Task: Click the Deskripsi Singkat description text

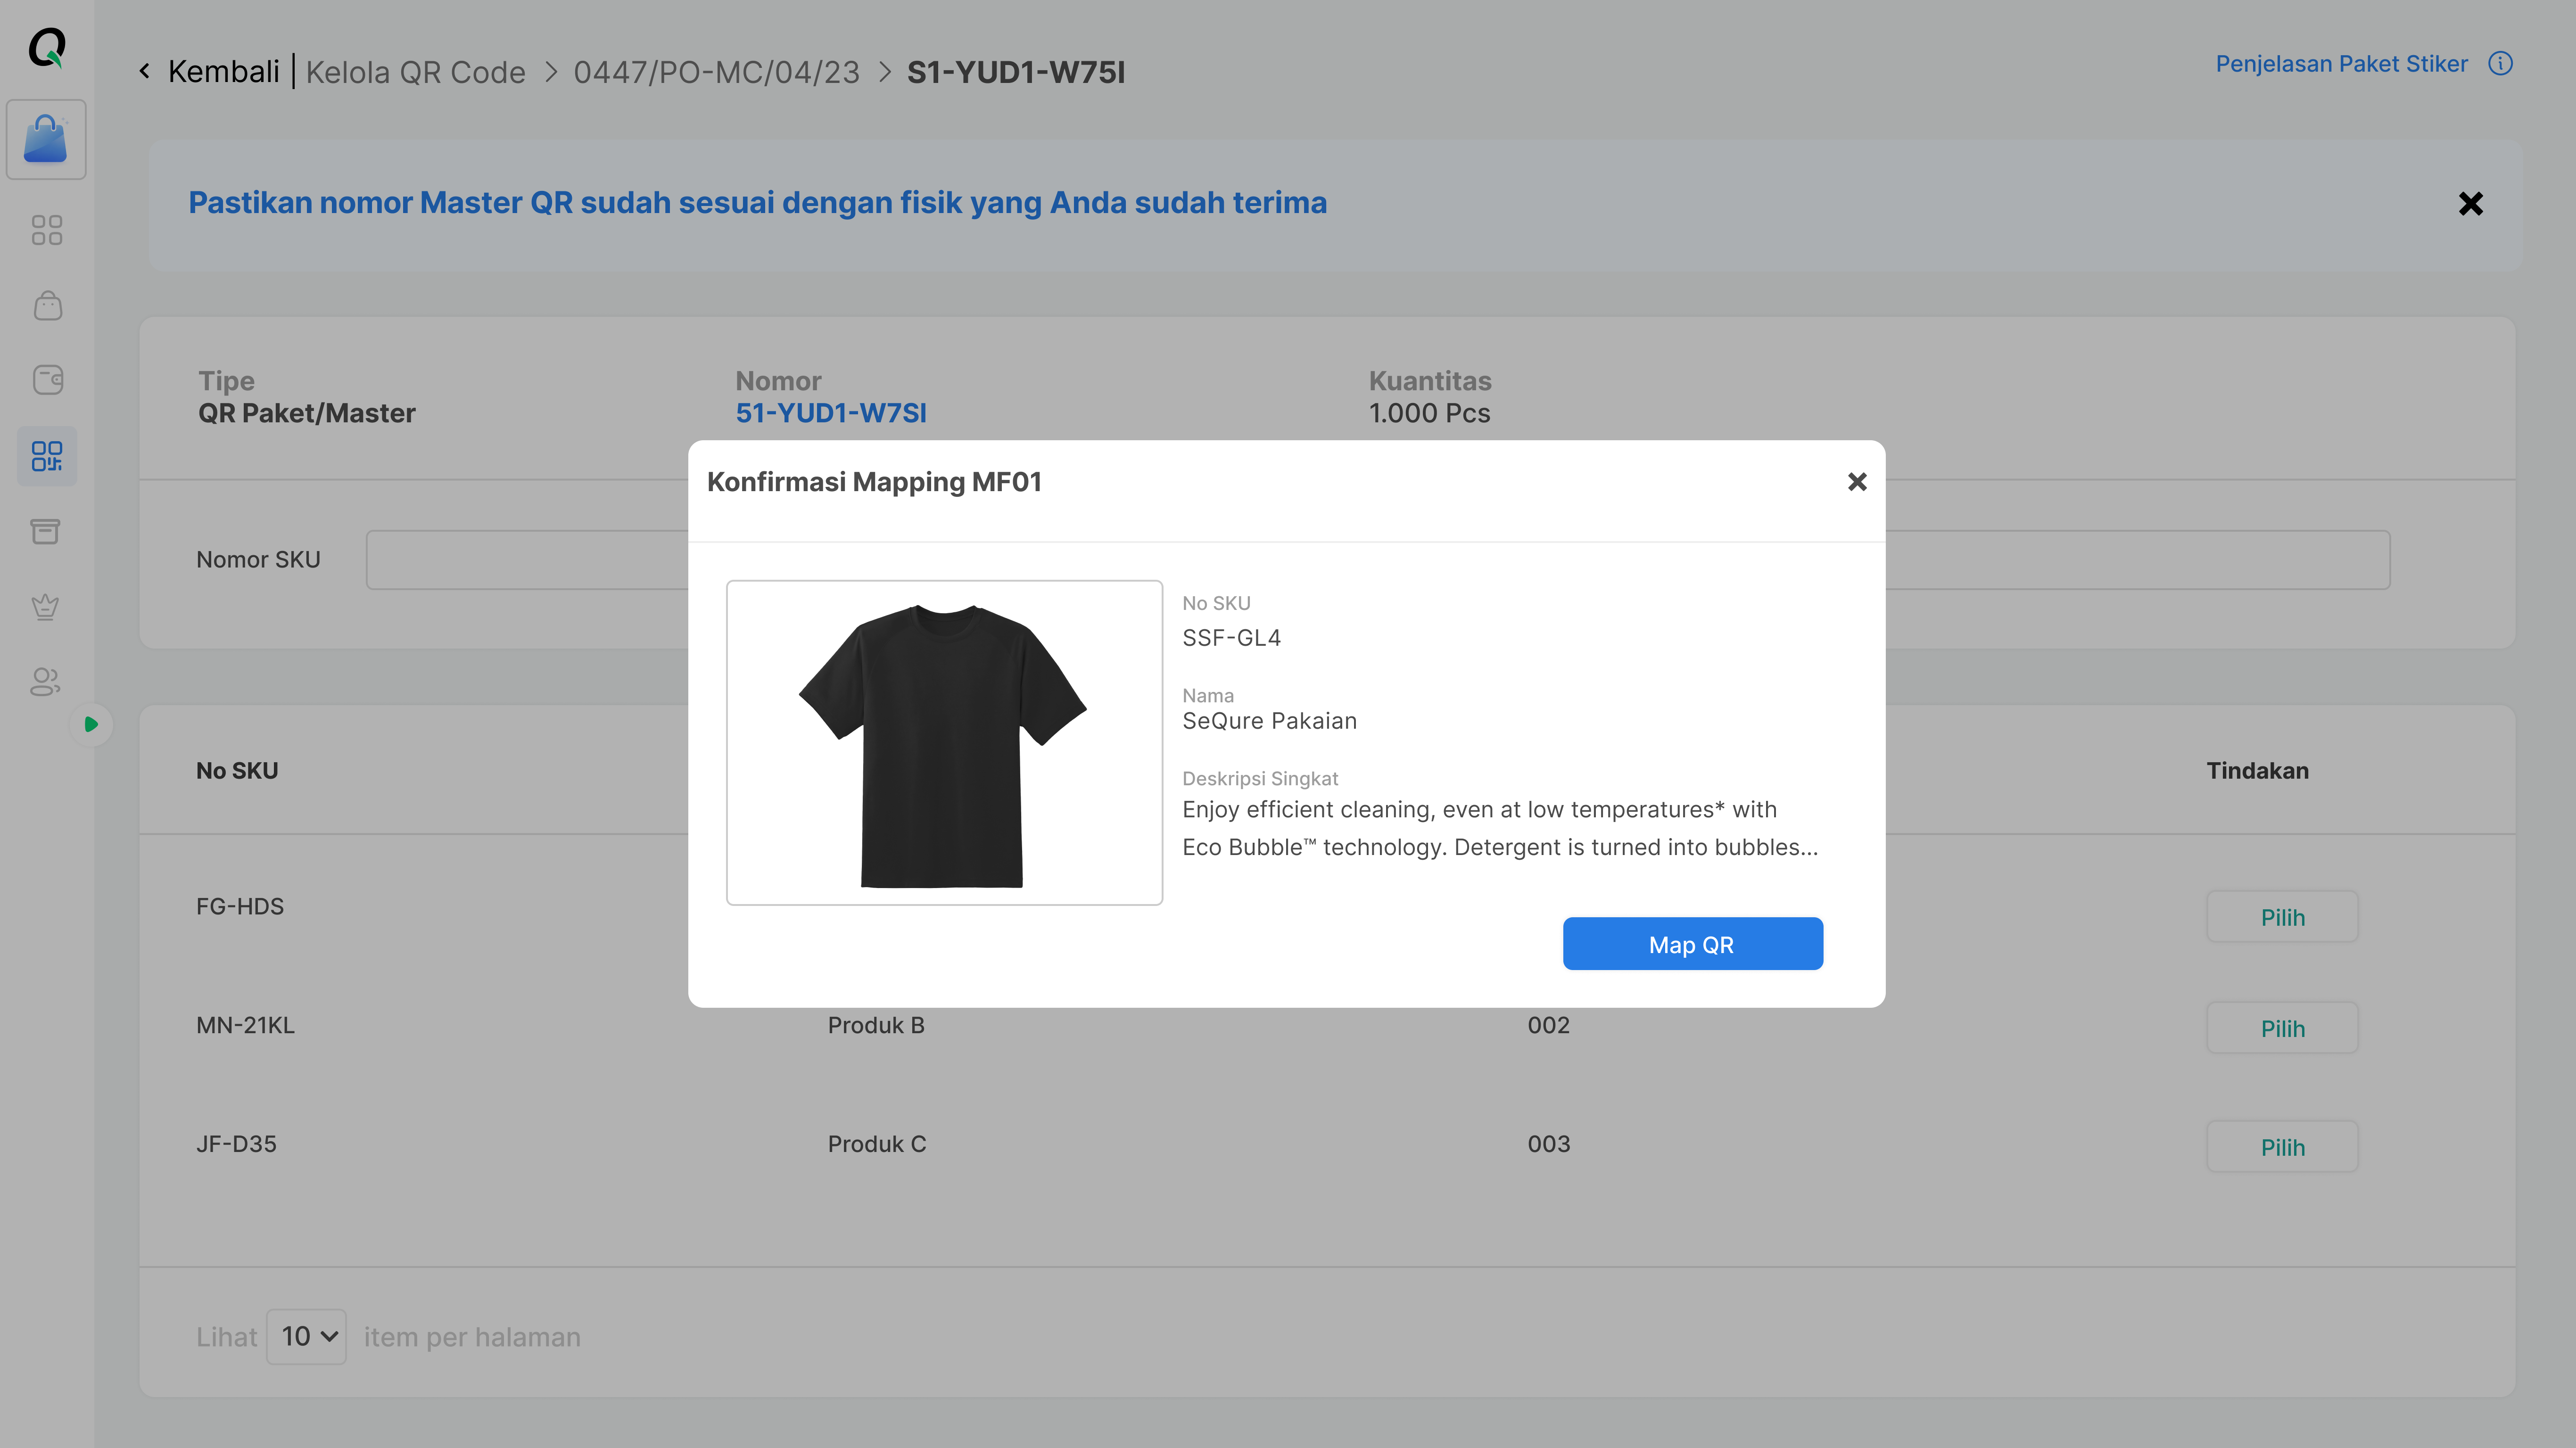Action: (x=1500, y=828)
